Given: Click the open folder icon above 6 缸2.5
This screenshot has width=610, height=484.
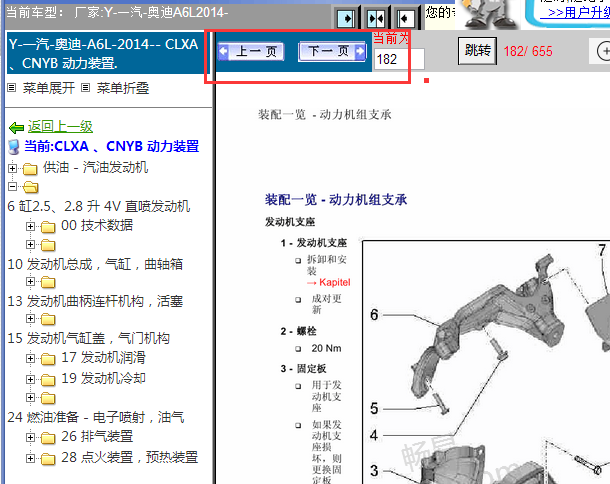Looking at the screenshot, I should click(30, 188).
